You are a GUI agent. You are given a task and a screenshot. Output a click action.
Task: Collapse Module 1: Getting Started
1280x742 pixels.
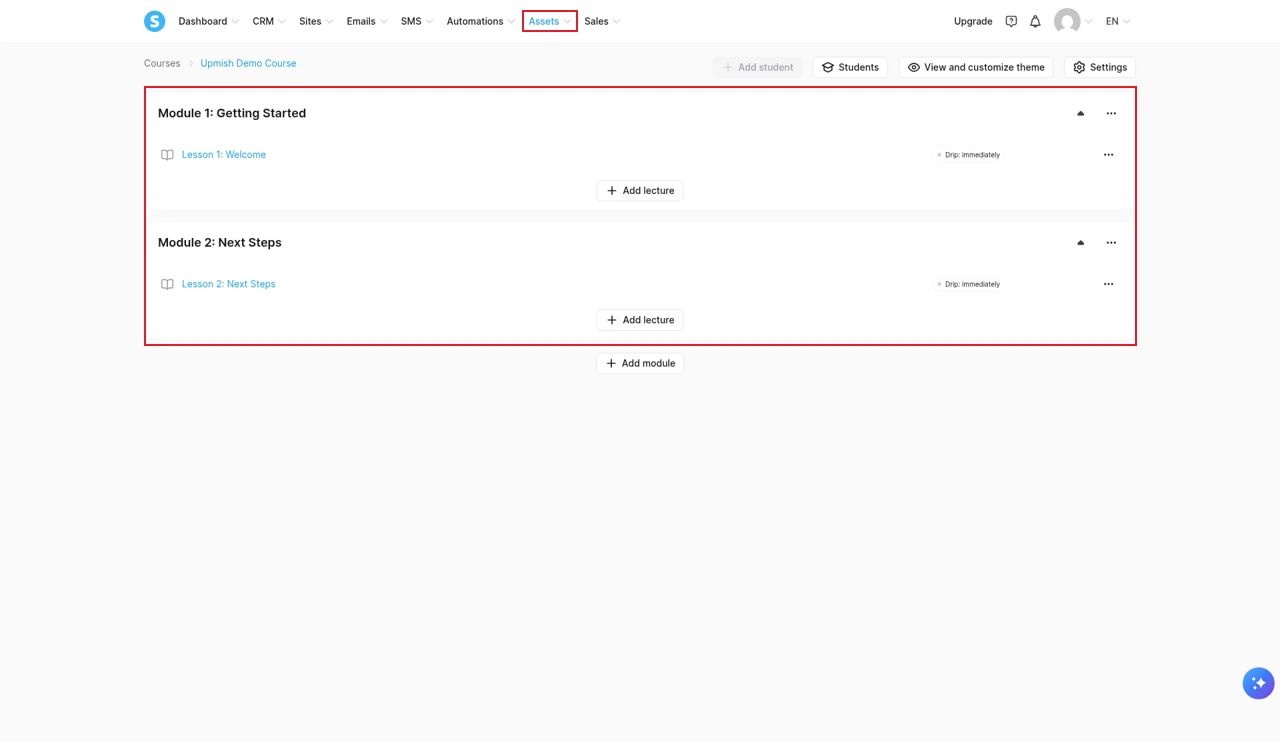pyautogui.click(x=1080, y=113)
